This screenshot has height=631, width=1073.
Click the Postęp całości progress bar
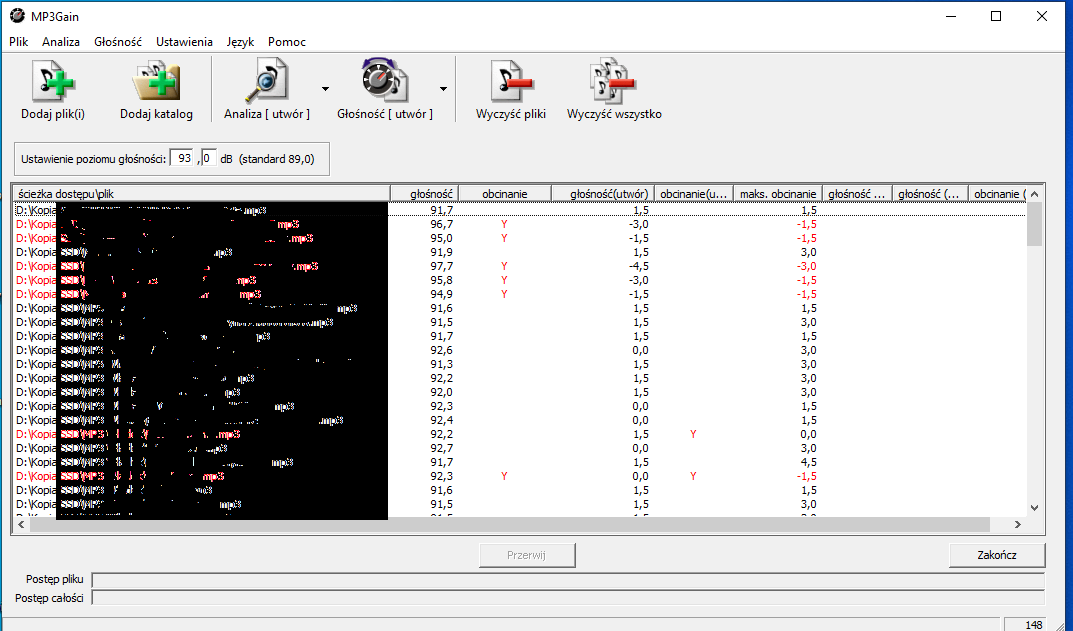(x=568, y=598)
